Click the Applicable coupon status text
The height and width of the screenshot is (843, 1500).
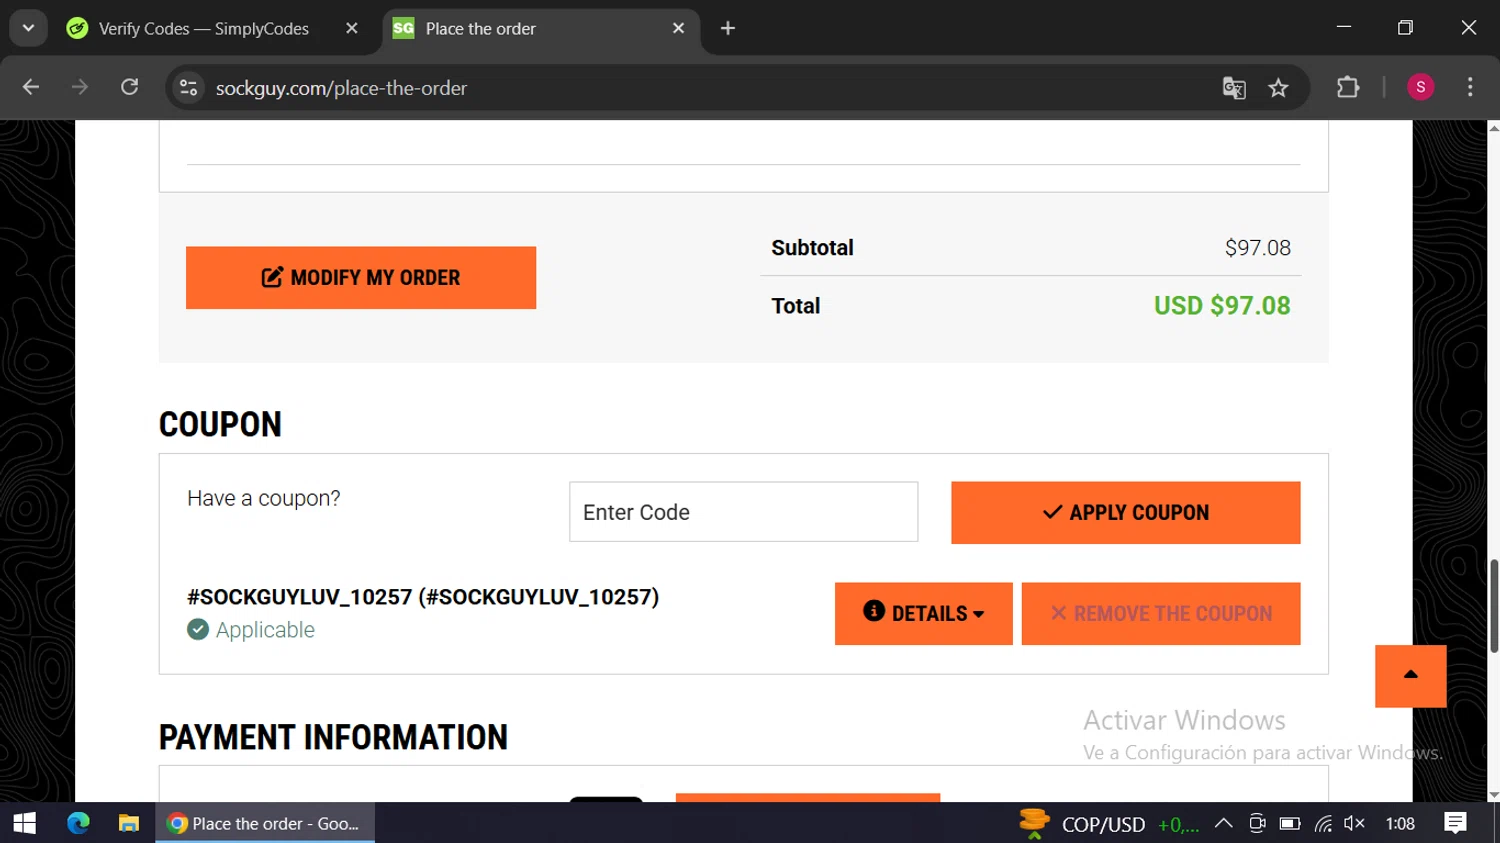click(265, 630)
